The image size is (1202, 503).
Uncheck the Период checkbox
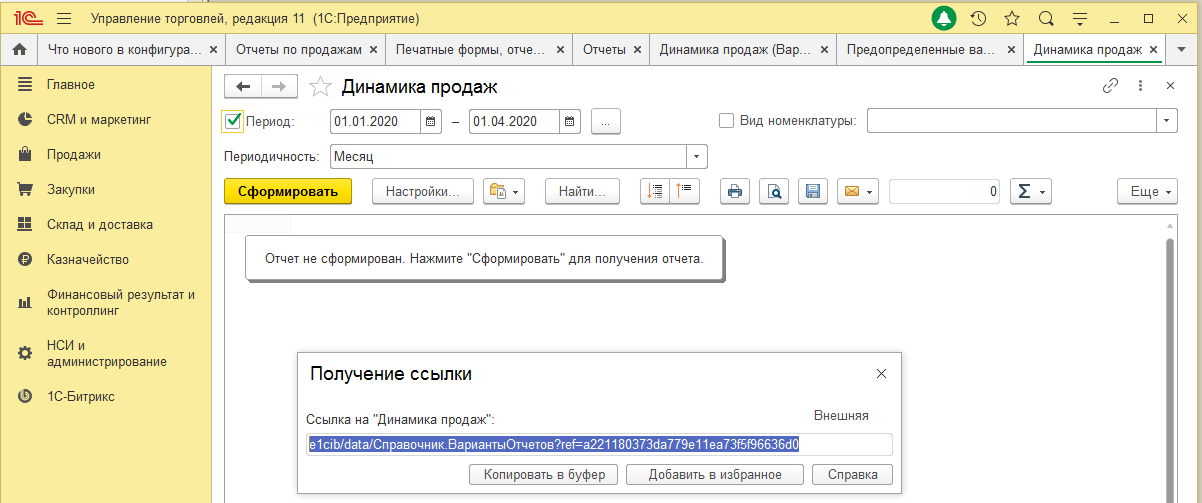233,121
